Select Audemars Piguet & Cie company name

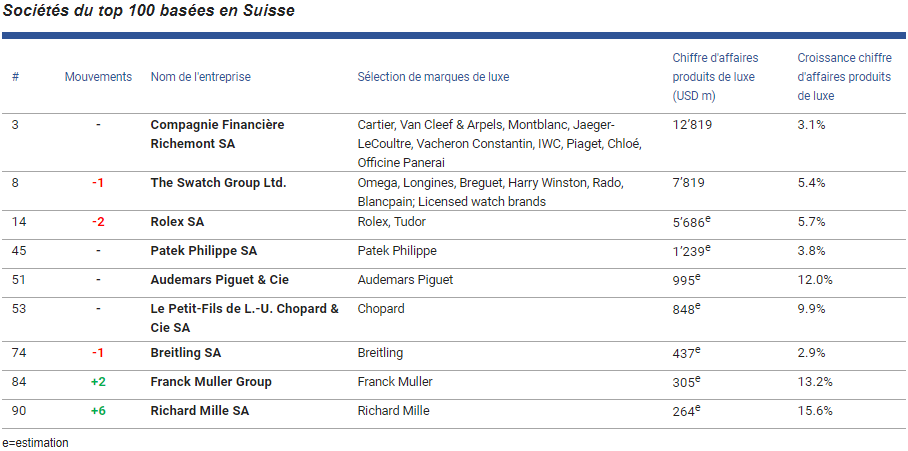coord(219,280)
